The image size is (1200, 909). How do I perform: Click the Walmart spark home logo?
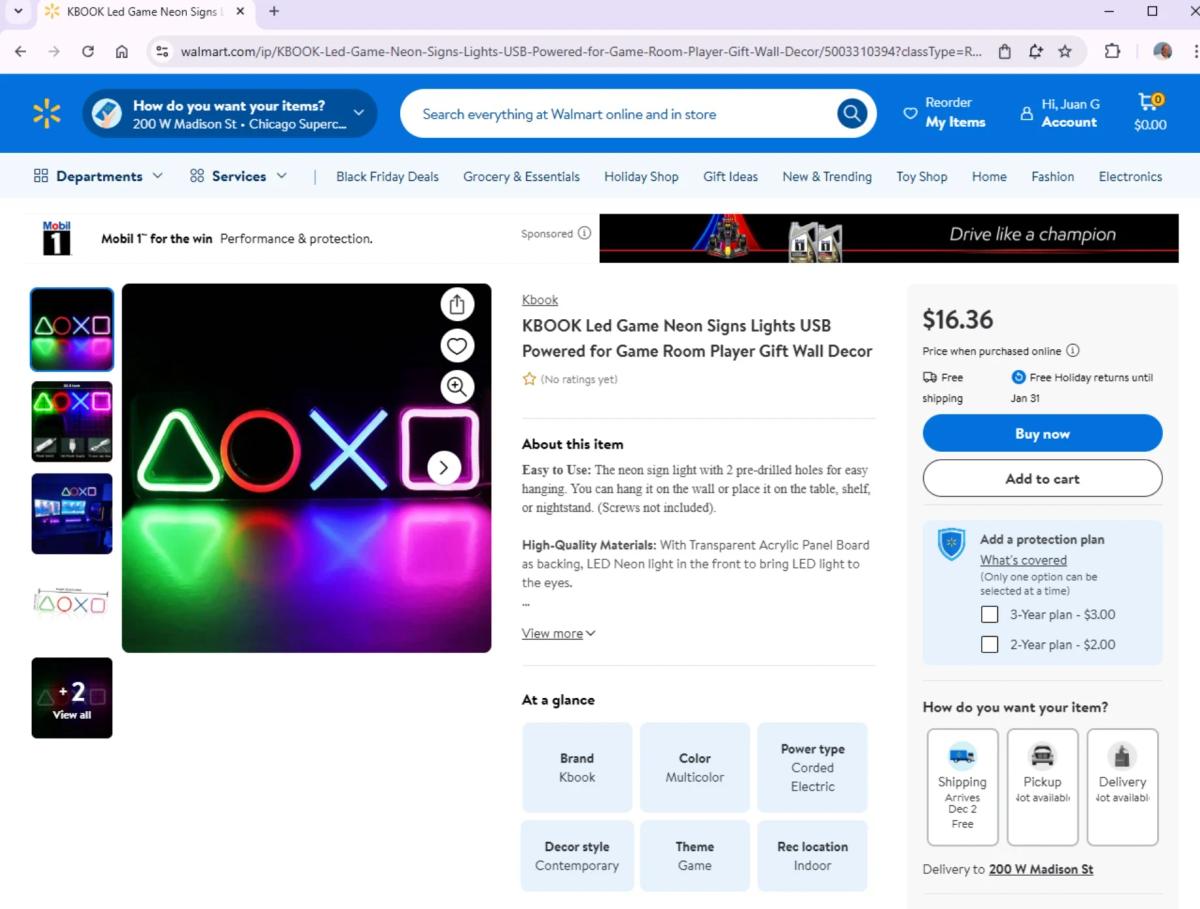point(46,113)
